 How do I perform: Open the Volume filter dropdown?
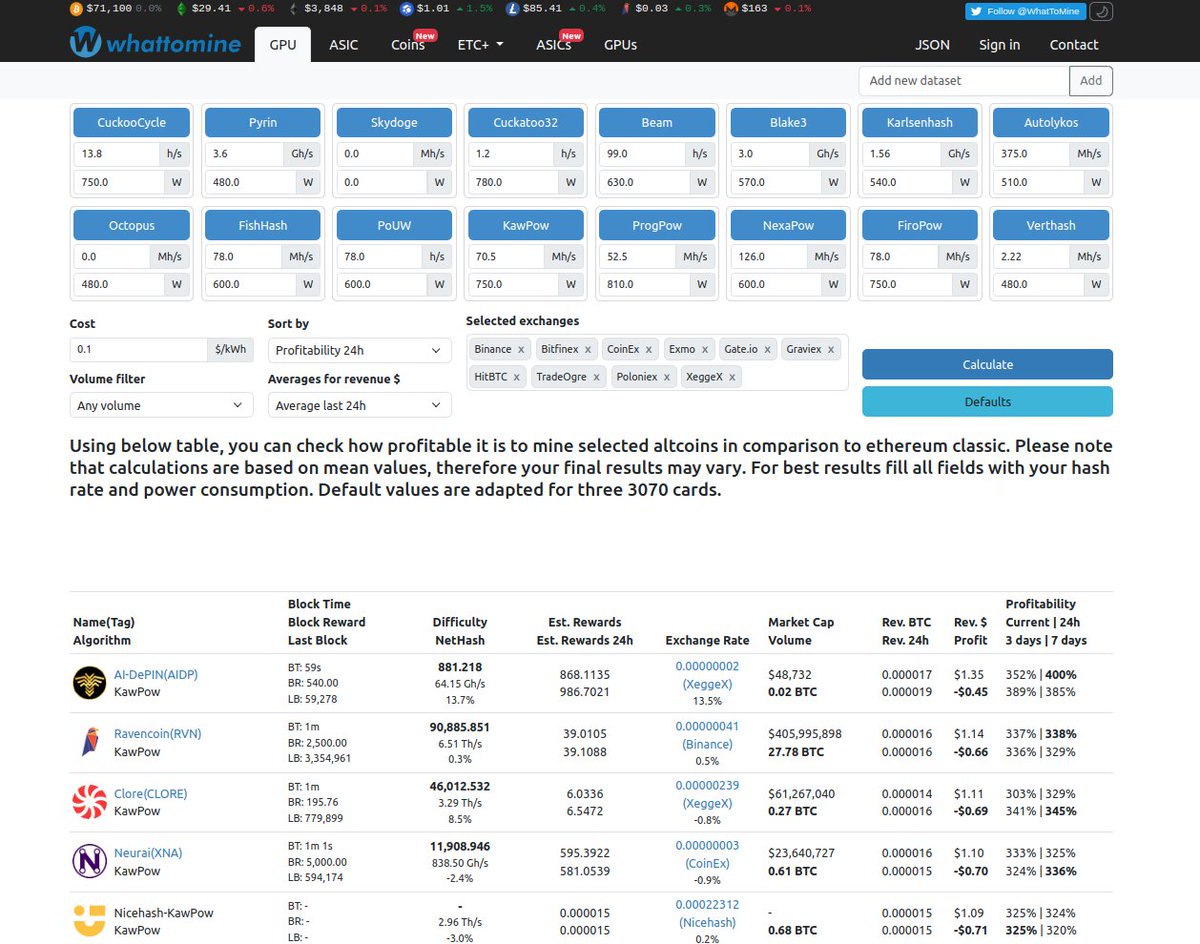tap(161, 405)
